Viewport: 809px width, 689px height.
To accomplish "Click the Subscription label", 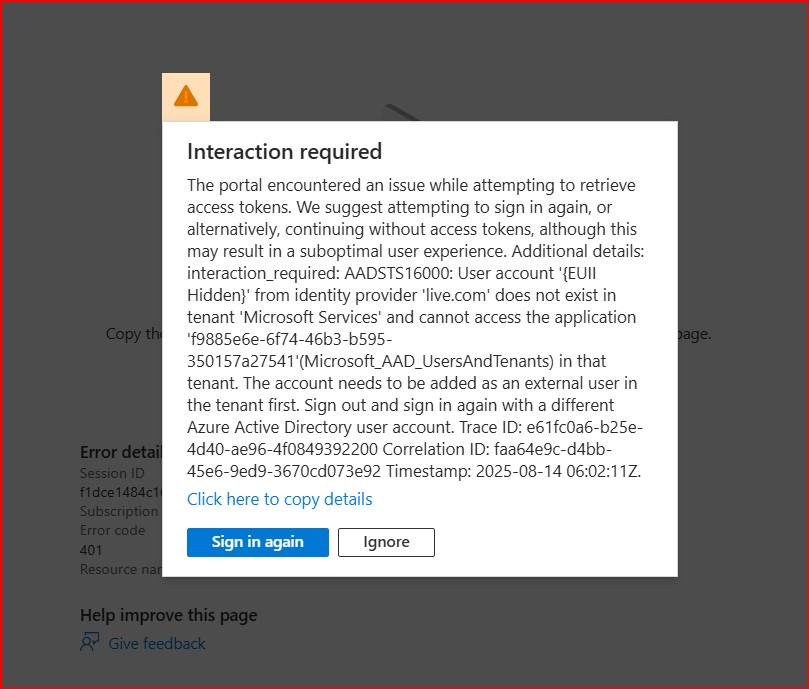I will [118, 511].
